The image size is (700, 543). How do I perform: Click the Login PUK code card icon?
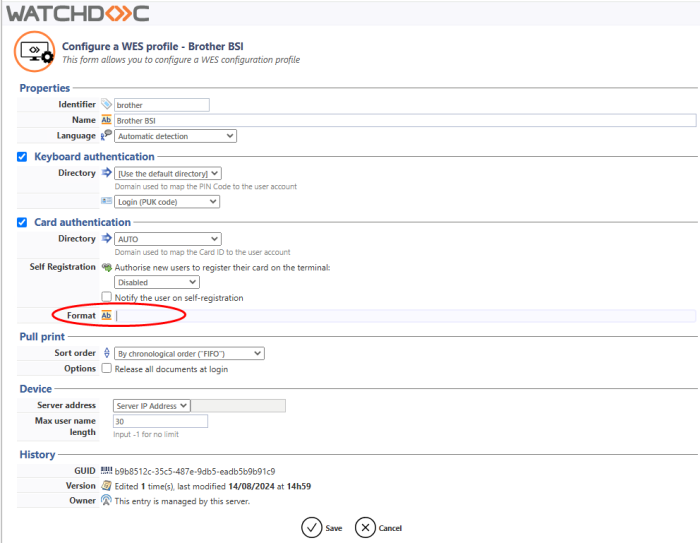pyautogui.click(x=107, y=201)
